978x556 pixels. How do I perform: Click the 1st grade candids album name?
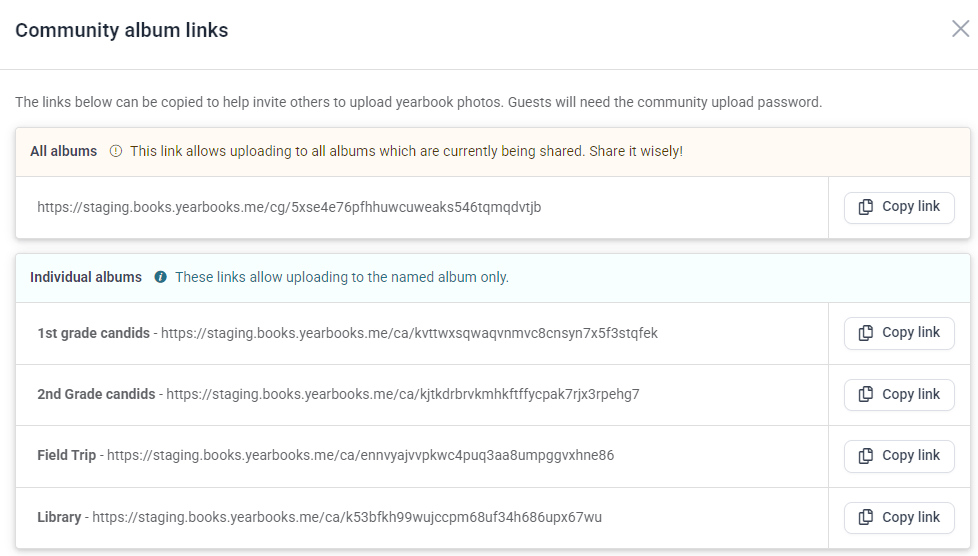(94, 333)
